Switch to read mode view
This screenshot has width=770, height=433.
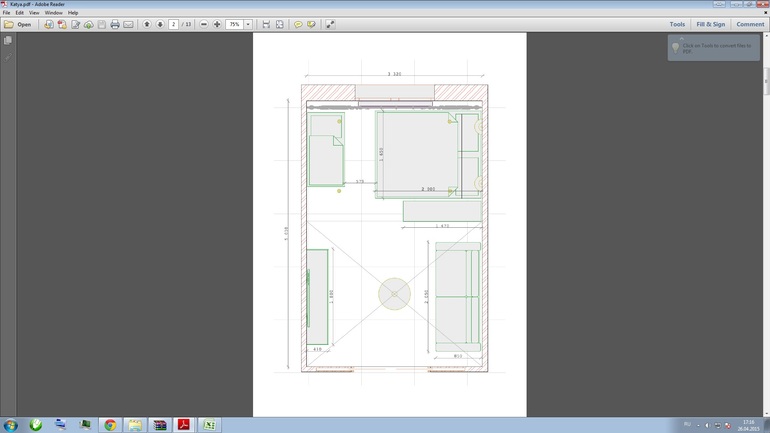point(330,24)
